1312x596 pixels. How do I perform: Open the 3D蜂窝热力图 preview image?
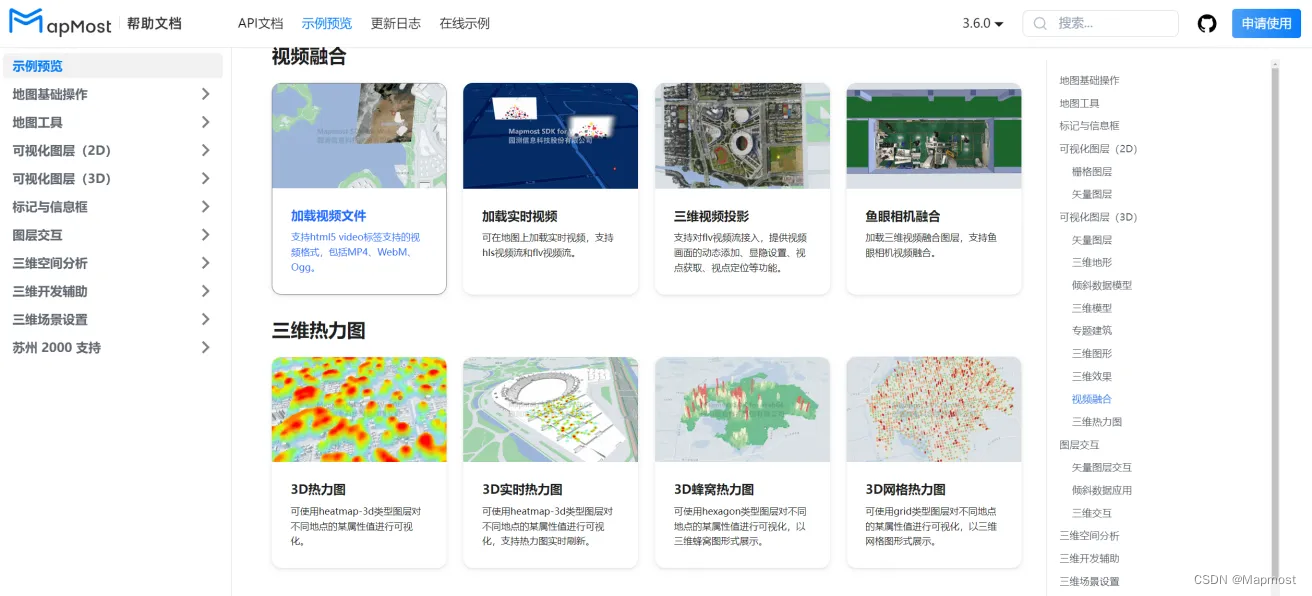click(742, 409)
